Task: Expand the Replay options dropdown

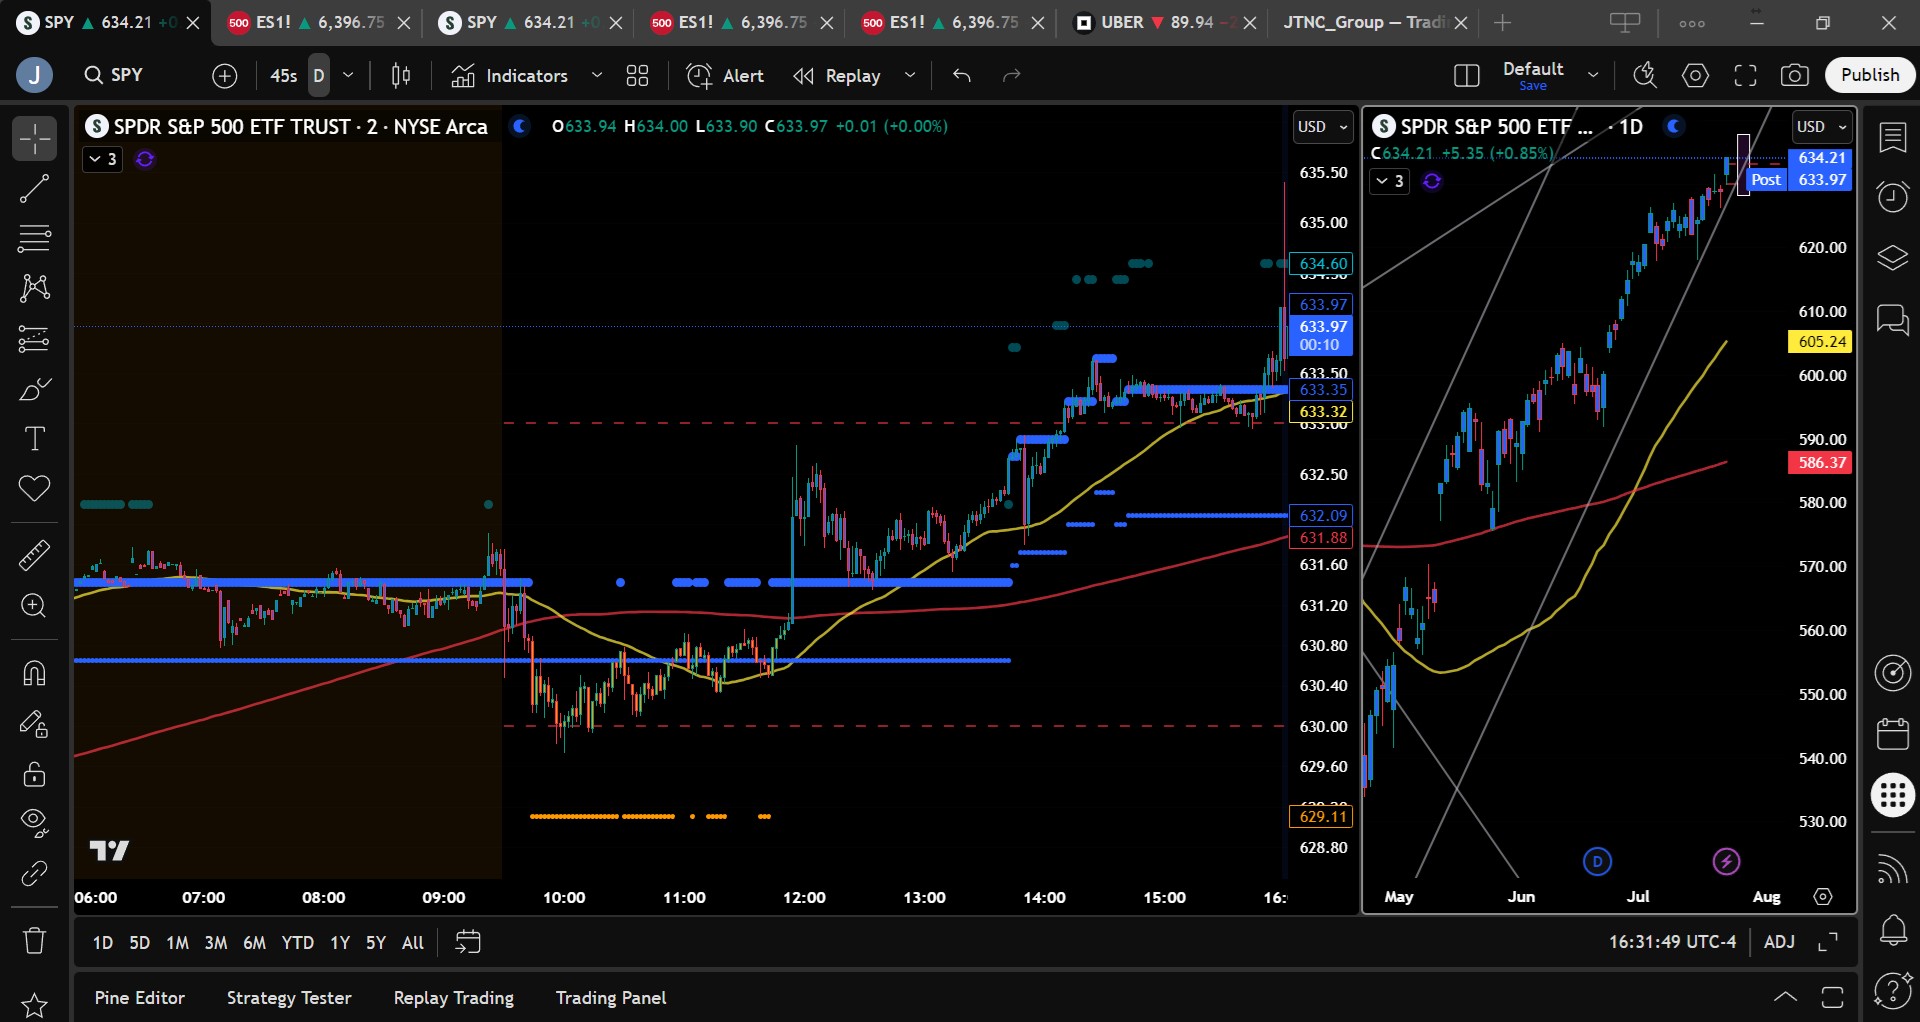Action: 910,75
